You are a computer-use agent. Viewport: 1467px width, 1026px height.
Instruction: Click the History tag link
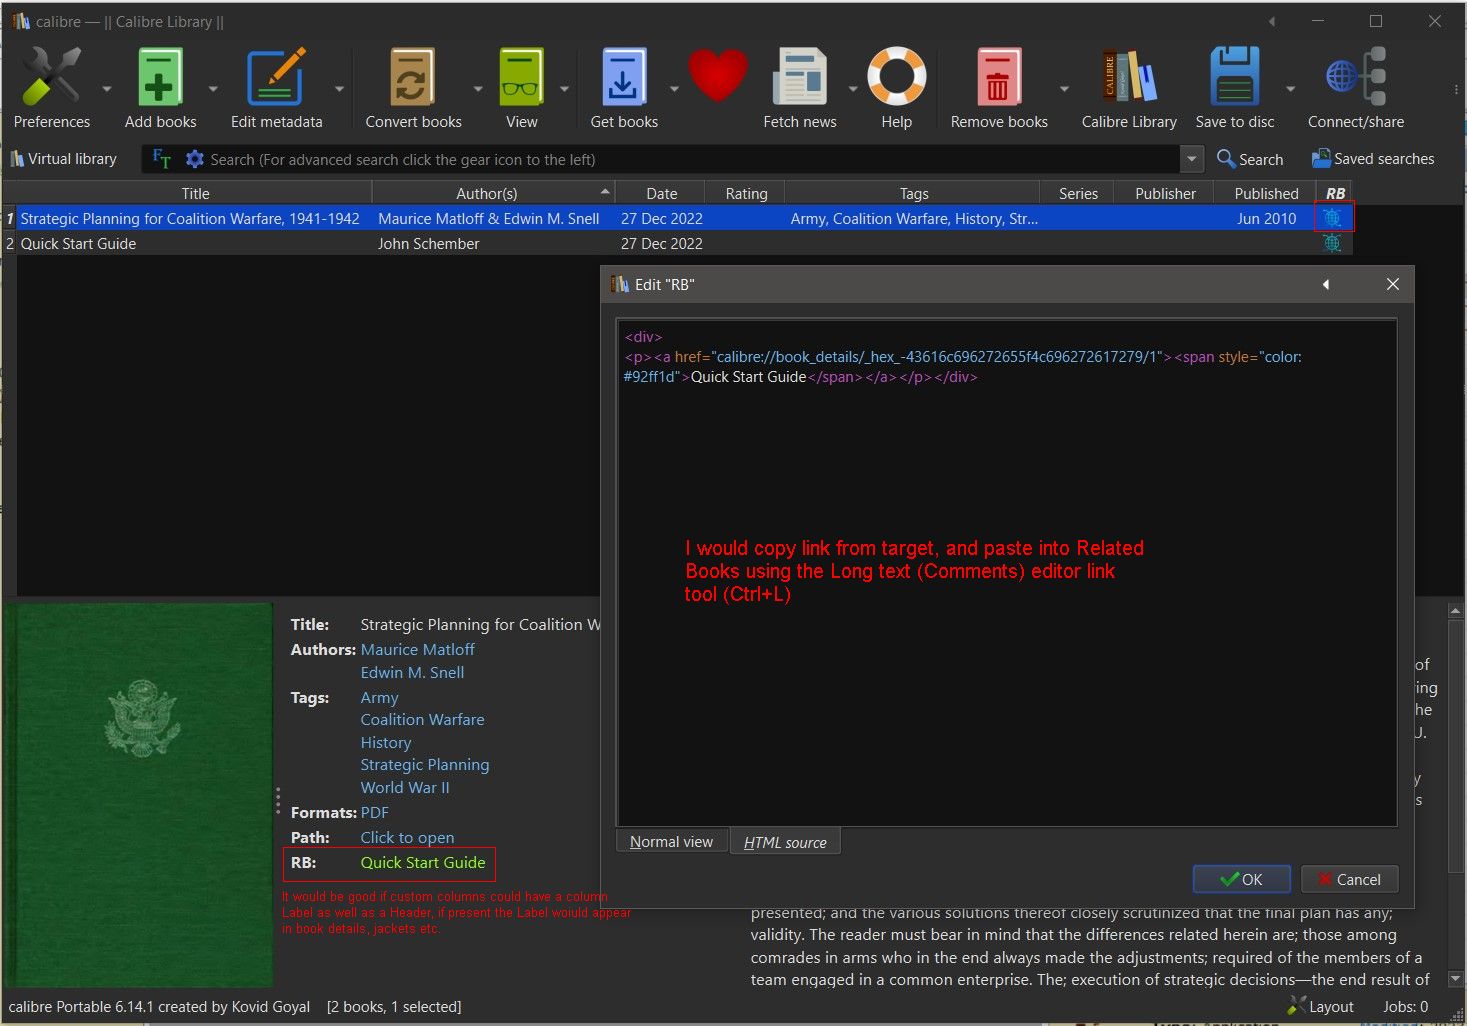386,742
